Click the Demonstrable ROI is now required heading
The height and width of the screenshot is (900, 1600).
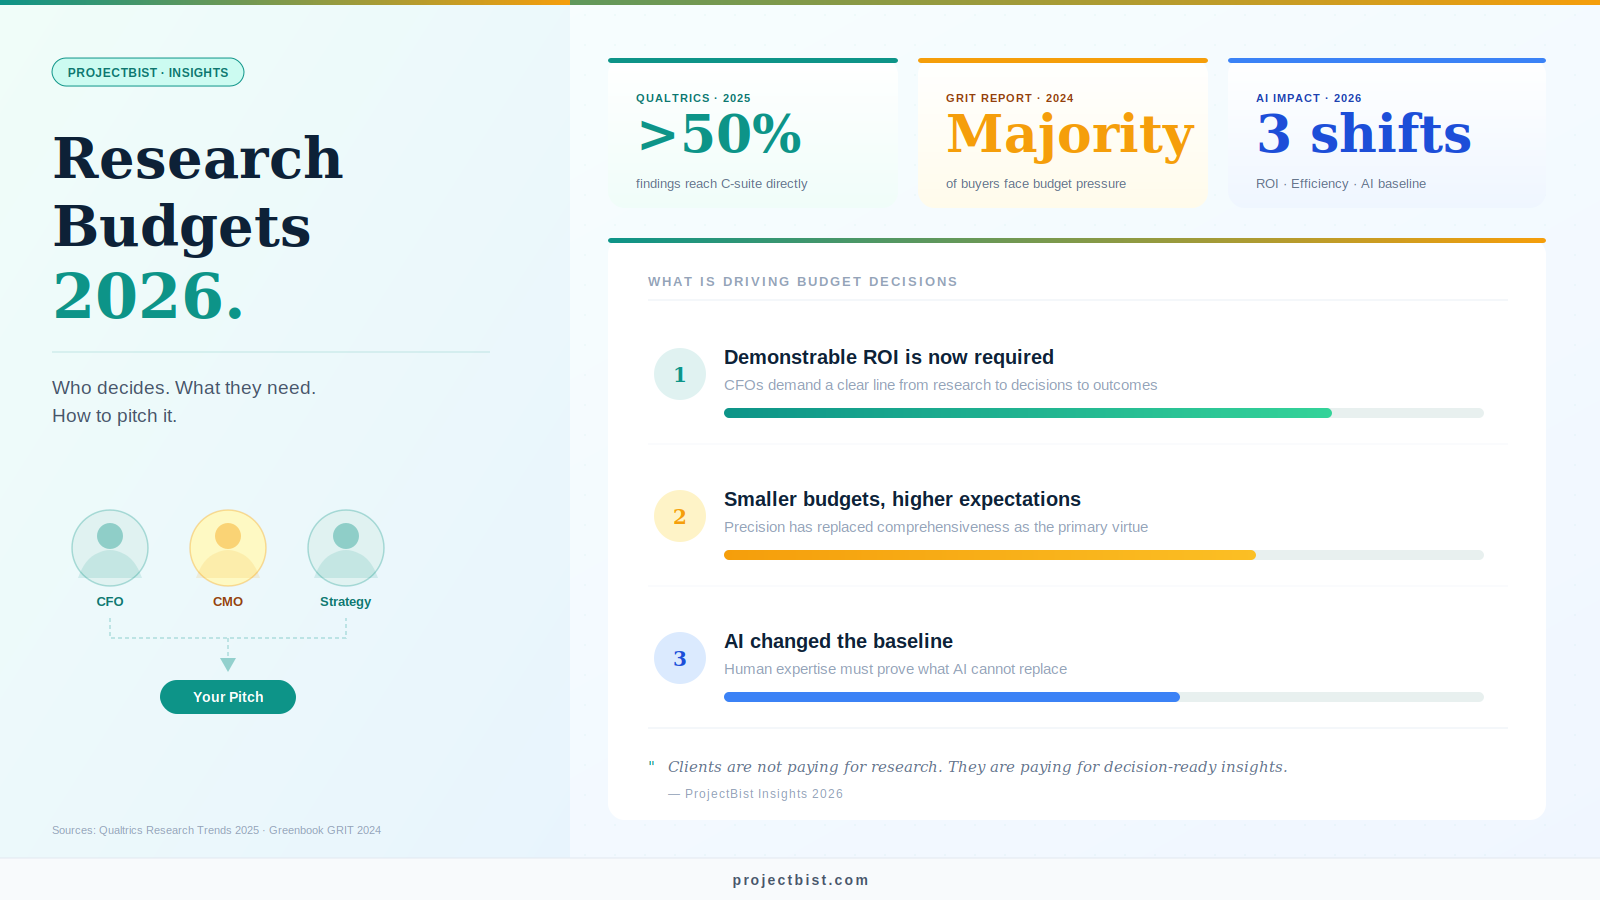pos(889,357)
